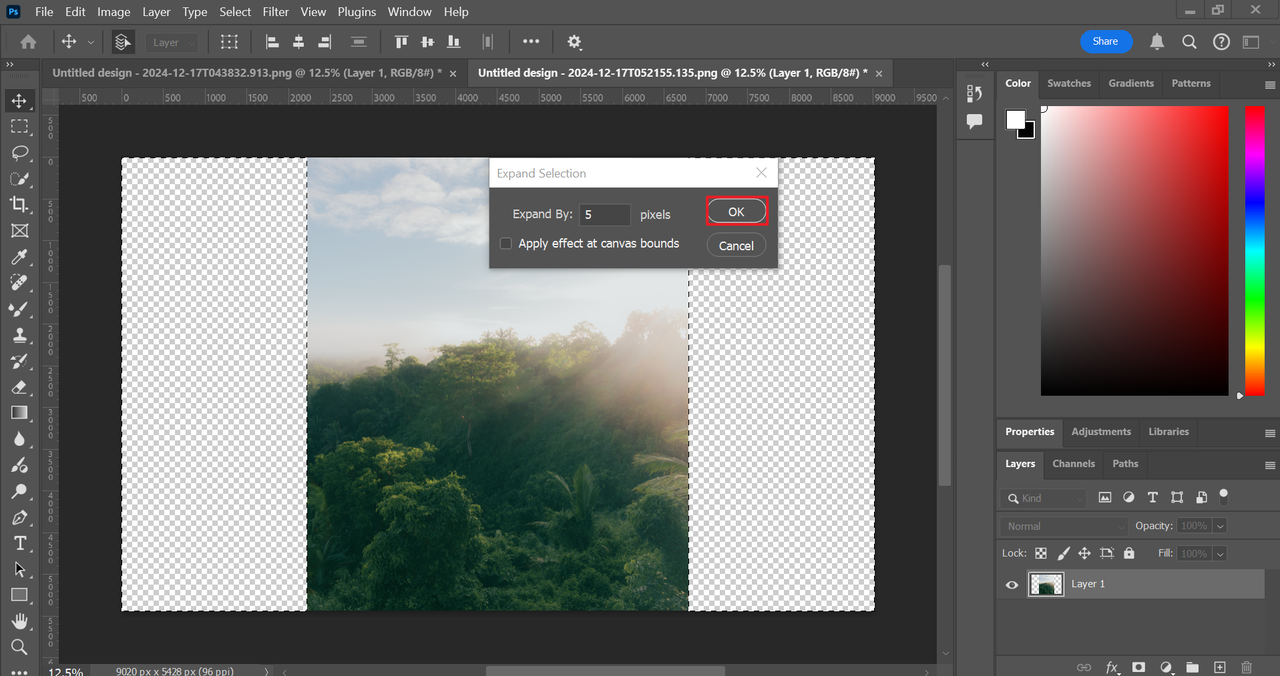
Task: Toggle lock transparent pixels
Action: coord(1041,553)
